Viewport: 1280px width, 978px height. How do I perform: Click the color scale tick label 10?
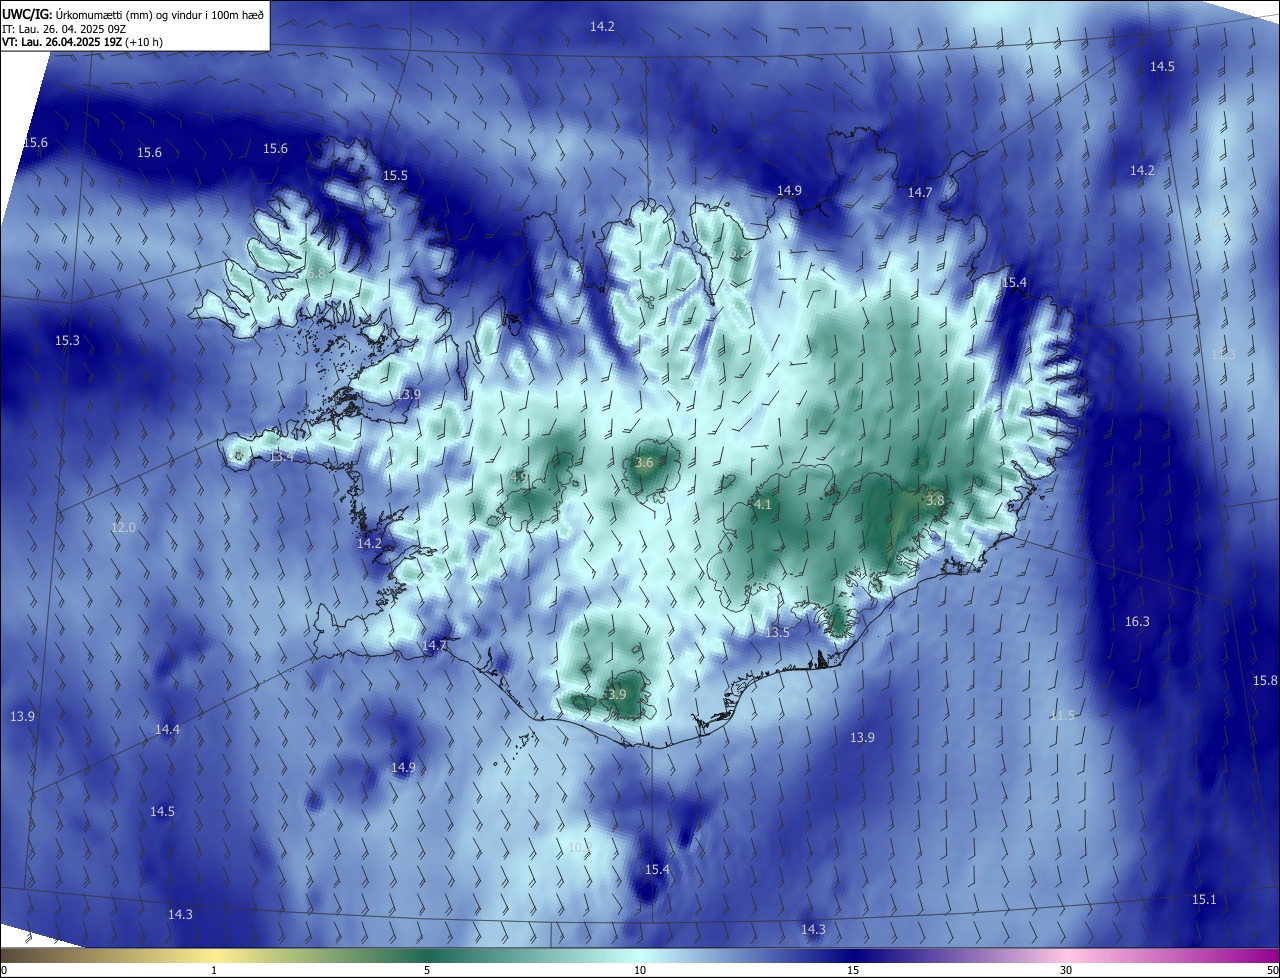640,970
